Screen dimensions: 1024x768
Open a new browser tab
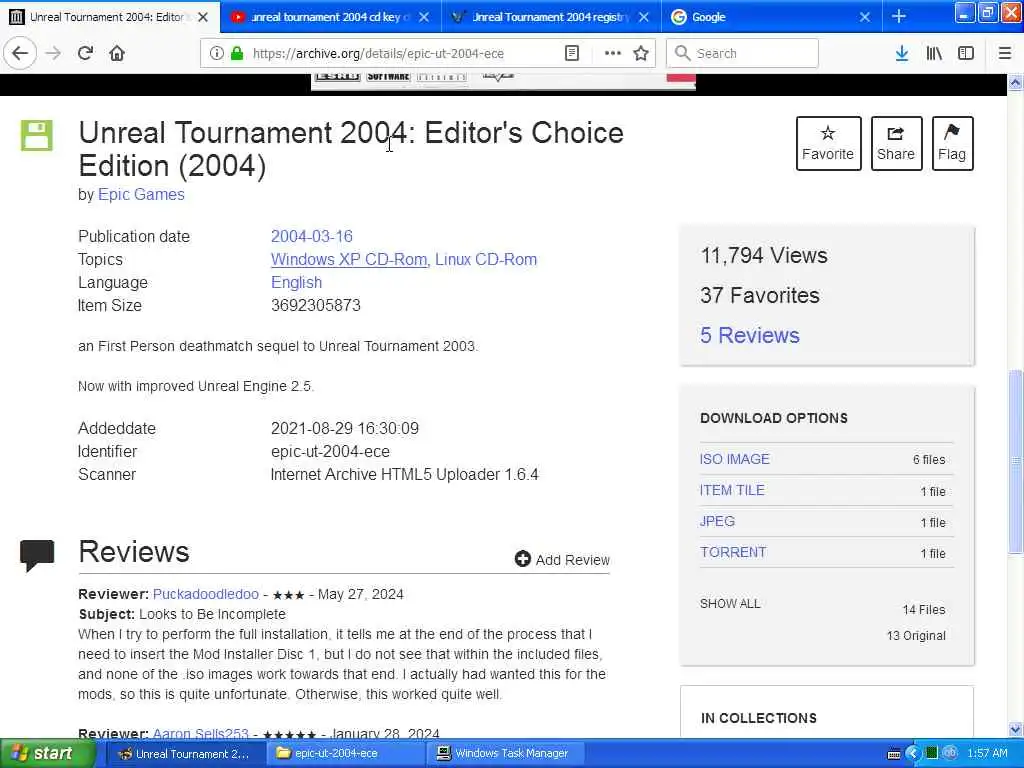[899, 16]
